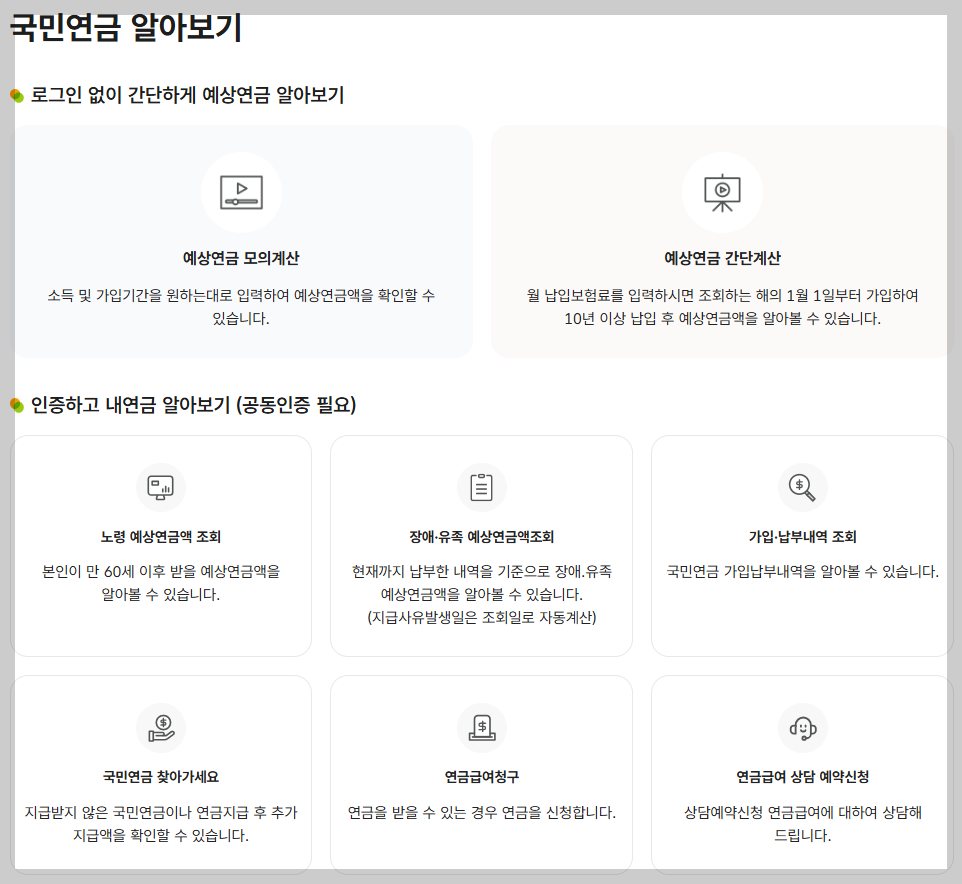The height and width of the screenshot is (884, 962).
Task: Click the 연금급여청구 title
Action: click(481, 775)
